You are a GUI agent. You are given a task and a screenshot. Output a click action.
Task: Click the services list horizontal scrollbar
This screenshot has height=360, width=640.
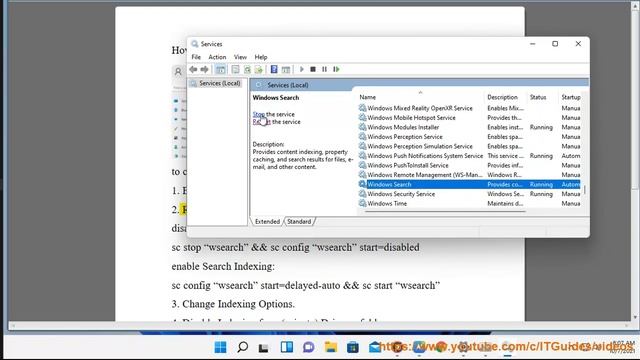tap(445, 212)
